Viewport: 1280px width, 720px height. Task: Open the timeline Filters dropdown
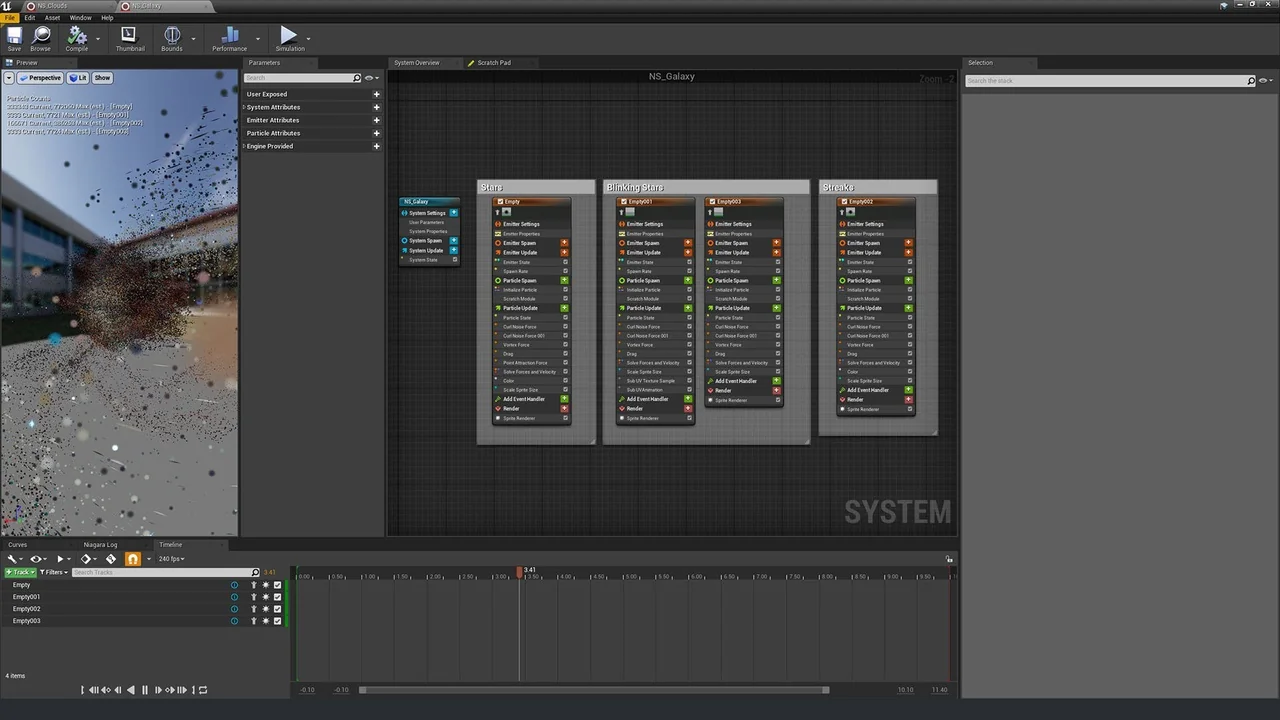(54, 572)
